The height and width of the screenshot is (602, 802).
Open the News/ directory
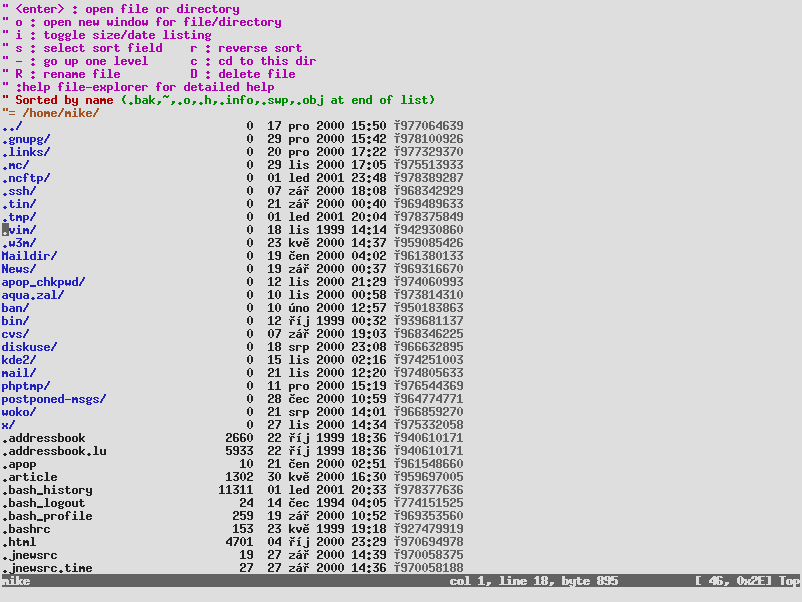[x=20, y=269]
